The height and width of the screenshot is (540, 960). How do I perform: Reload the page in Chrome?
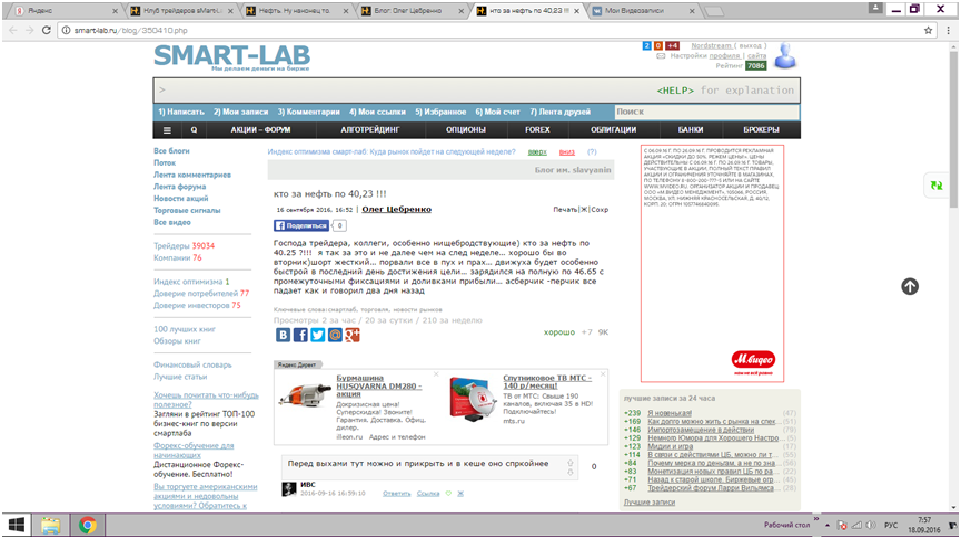tap(46, 30)
